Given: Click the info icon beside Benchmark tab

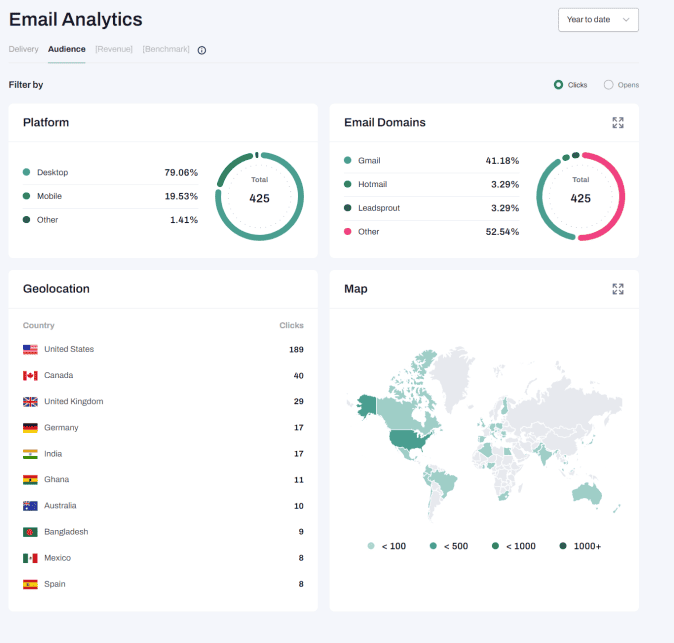Looking at the screenshot, I should click(202, 50).
